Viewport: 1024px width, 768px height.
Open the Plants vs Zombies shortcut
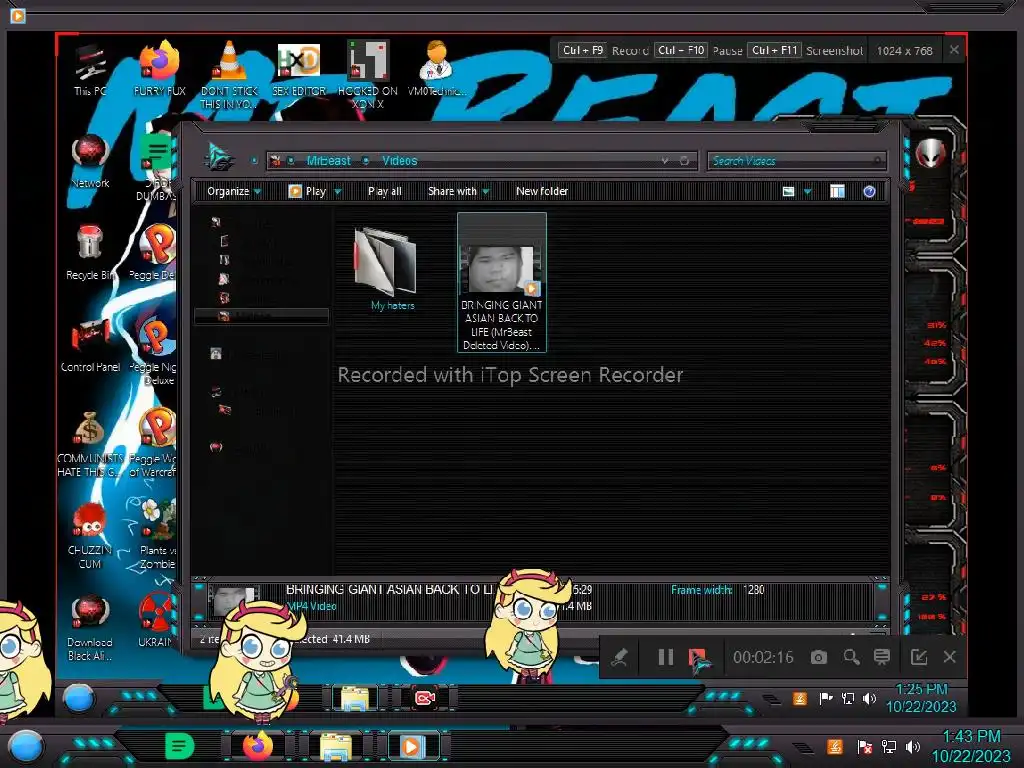click(157, 536)
